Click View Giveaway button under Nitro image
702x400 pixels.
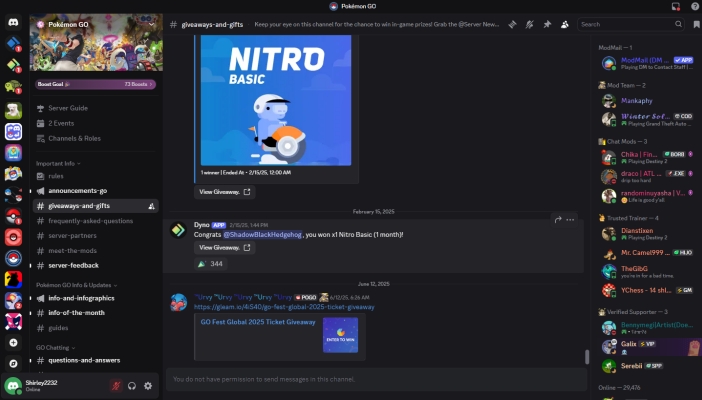click(225, 192)
